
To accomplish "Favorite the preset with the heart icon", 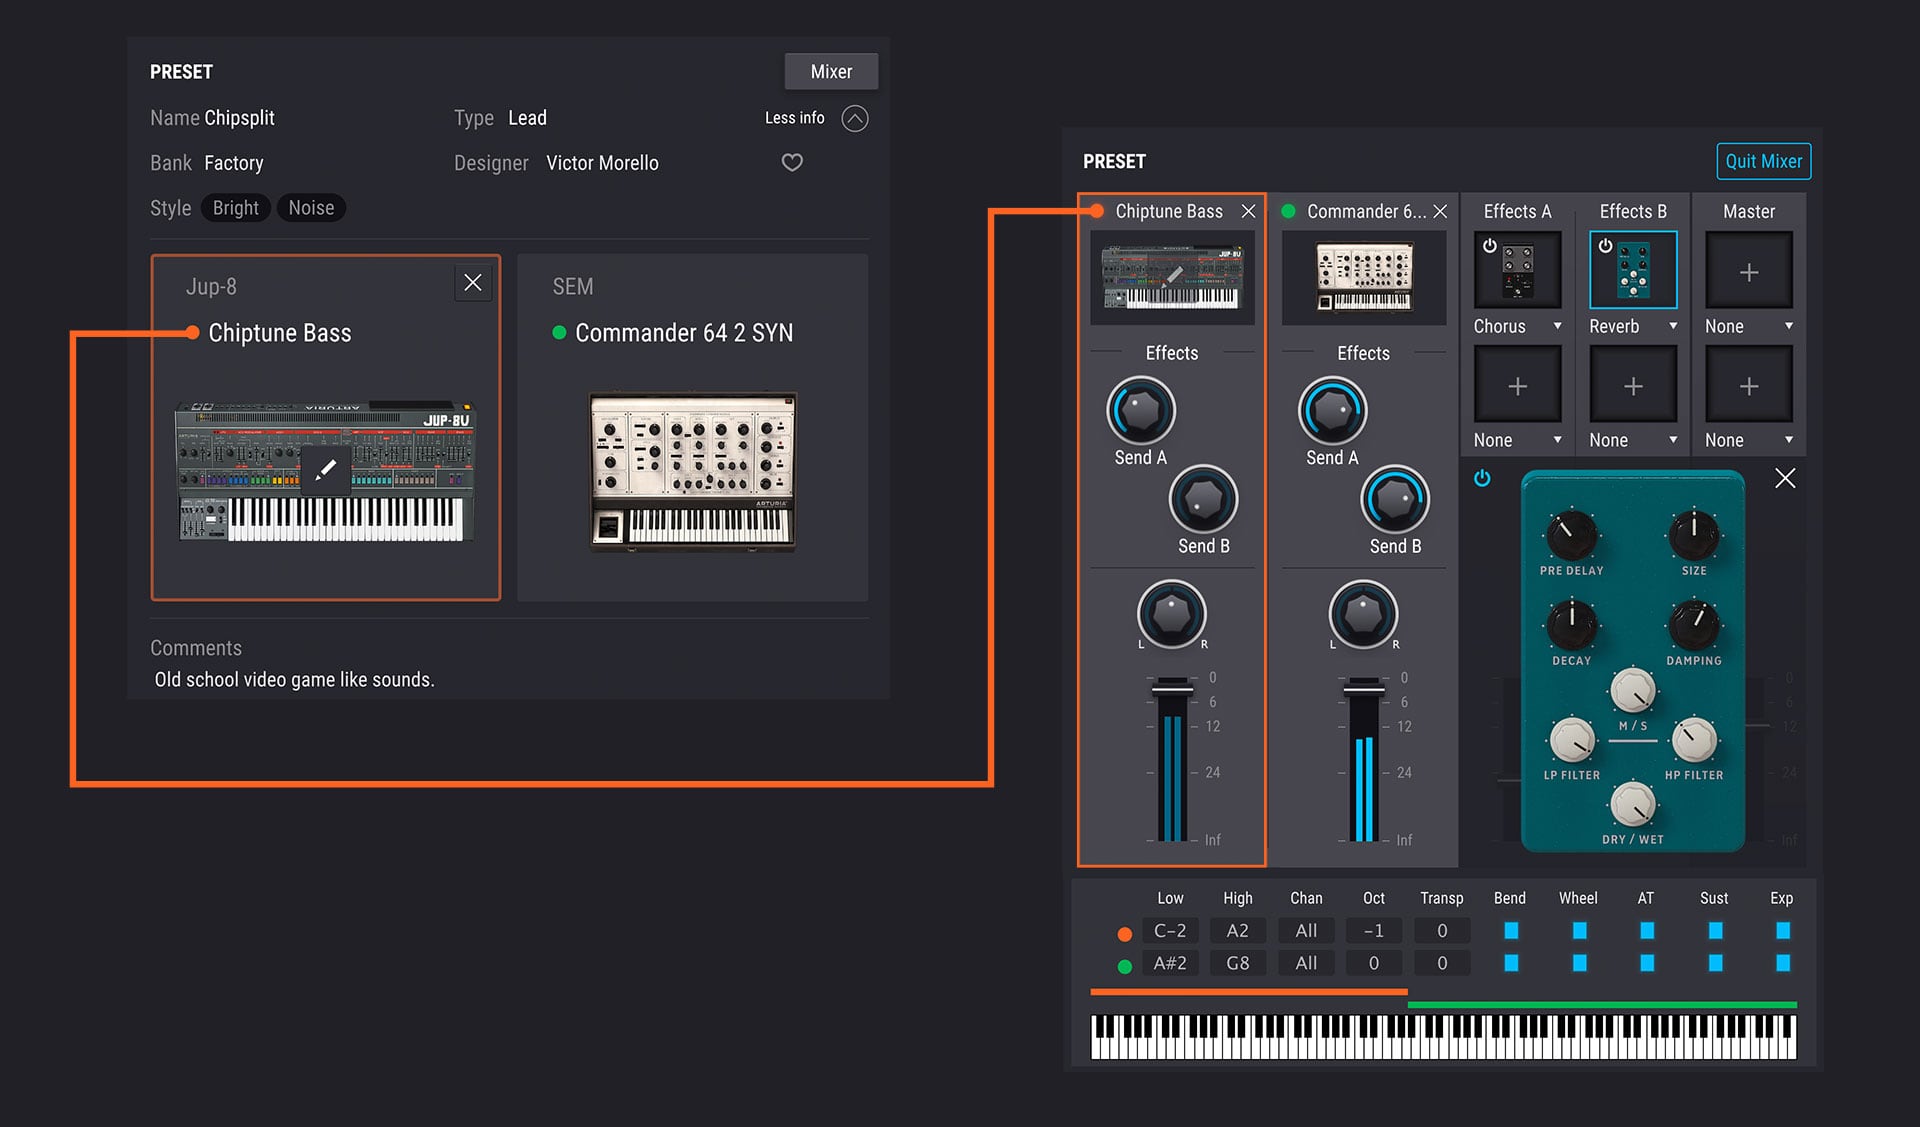I will [x=792, y=162].
